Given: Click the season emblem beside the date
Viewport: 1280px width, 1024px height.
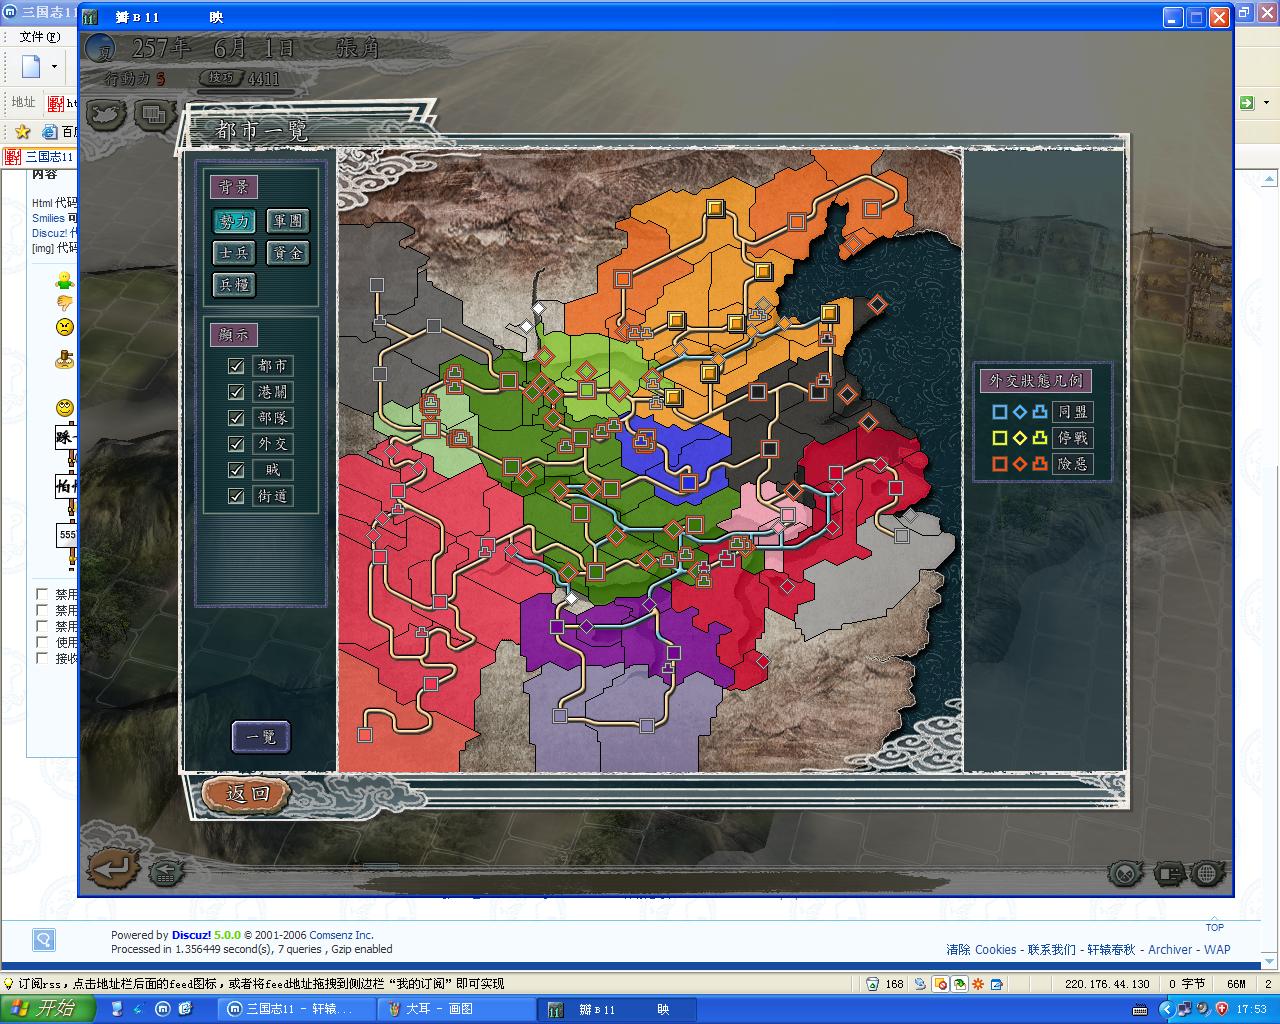Looking at the screenshot, I should pos(99,49).
